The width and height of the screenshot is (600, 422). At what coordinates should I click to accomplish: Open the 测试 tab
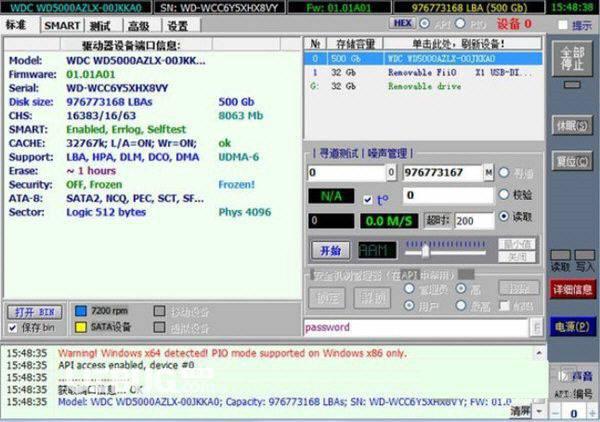click(101, 26)
